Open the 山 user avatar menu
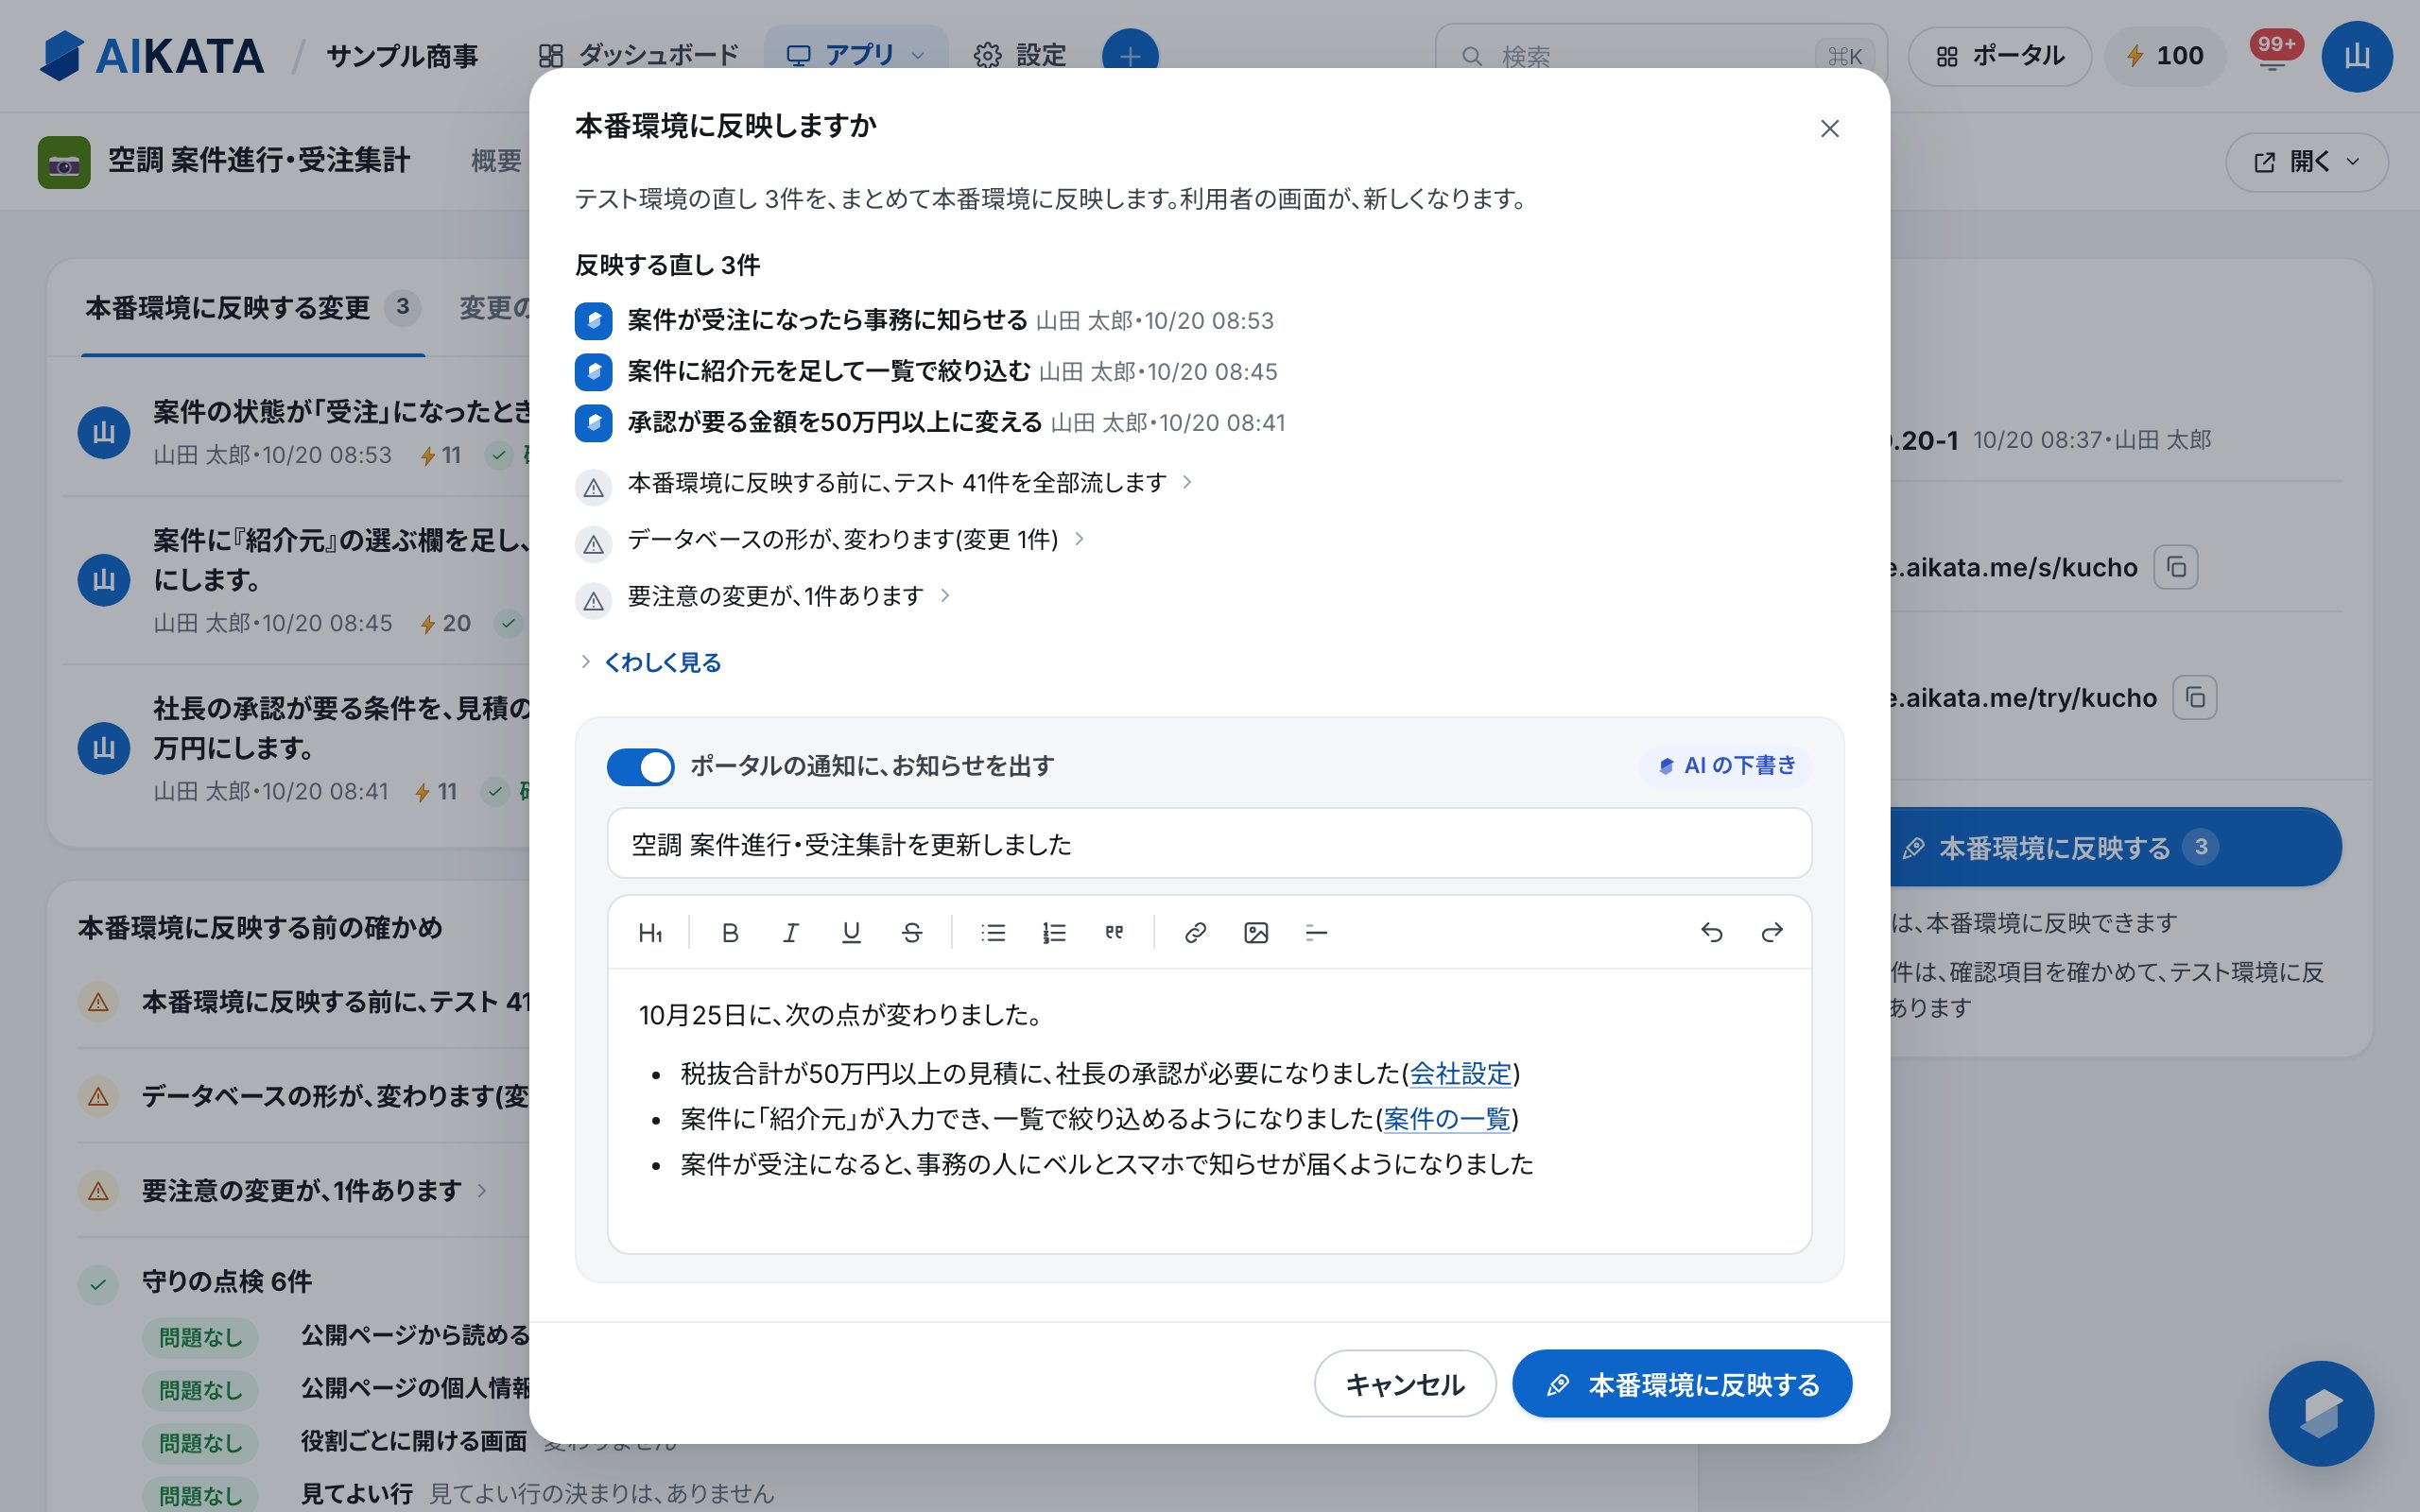This screenshot has height=1512, width=2420. pyautogui.click(x=2357, y=57)
